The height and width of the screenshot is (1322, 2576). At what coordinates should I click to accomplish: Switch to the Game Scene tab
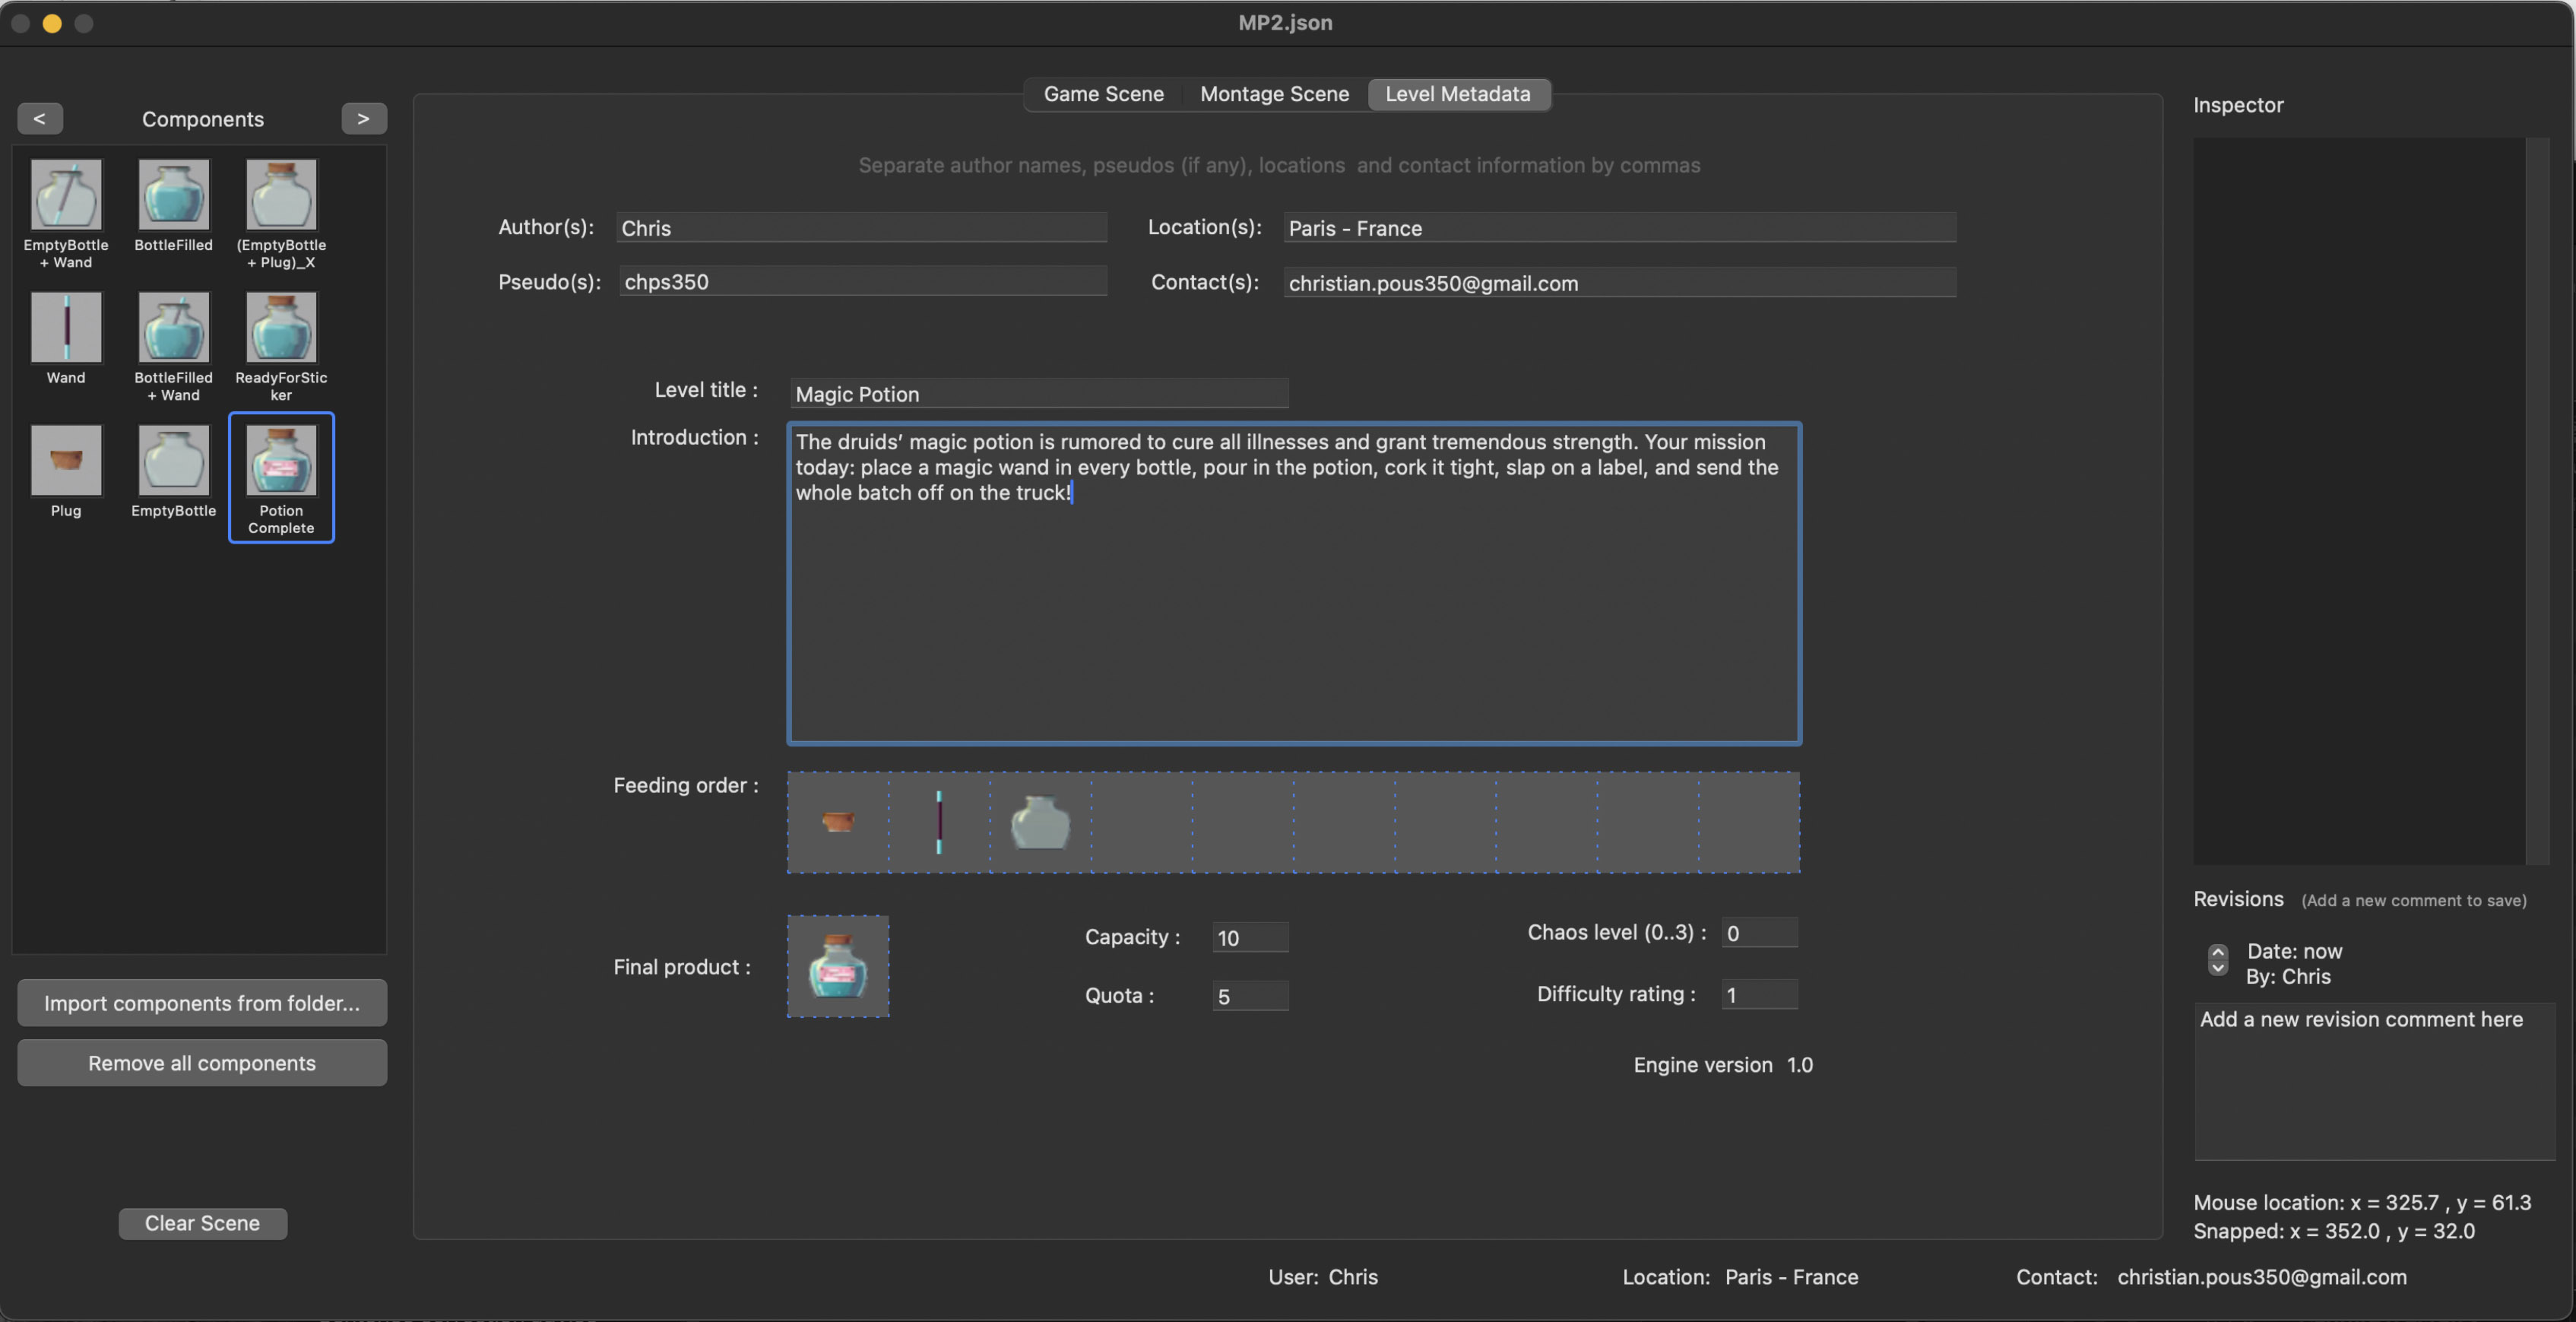pyautogui.click(x=1103, y=94)
